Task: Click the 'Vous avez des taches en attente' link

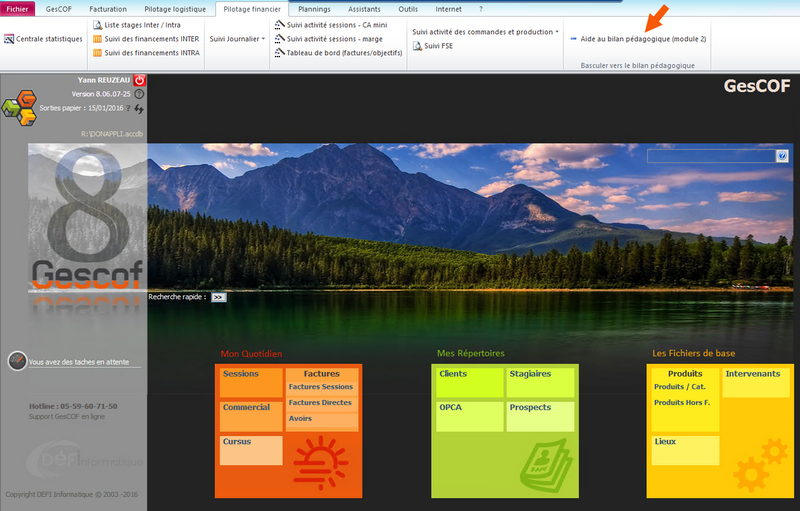Action: pyautogui.click(x=79, y=362)
